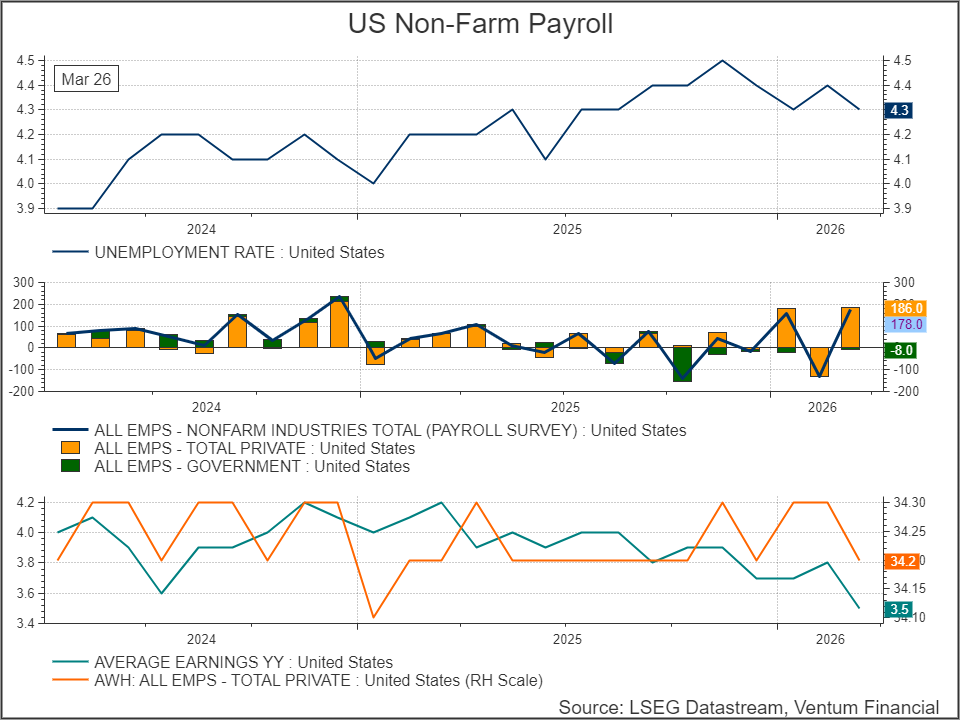Click the US Non-Farm Payroll chart title
Viewport: 960px width, 720px height.
480,24
